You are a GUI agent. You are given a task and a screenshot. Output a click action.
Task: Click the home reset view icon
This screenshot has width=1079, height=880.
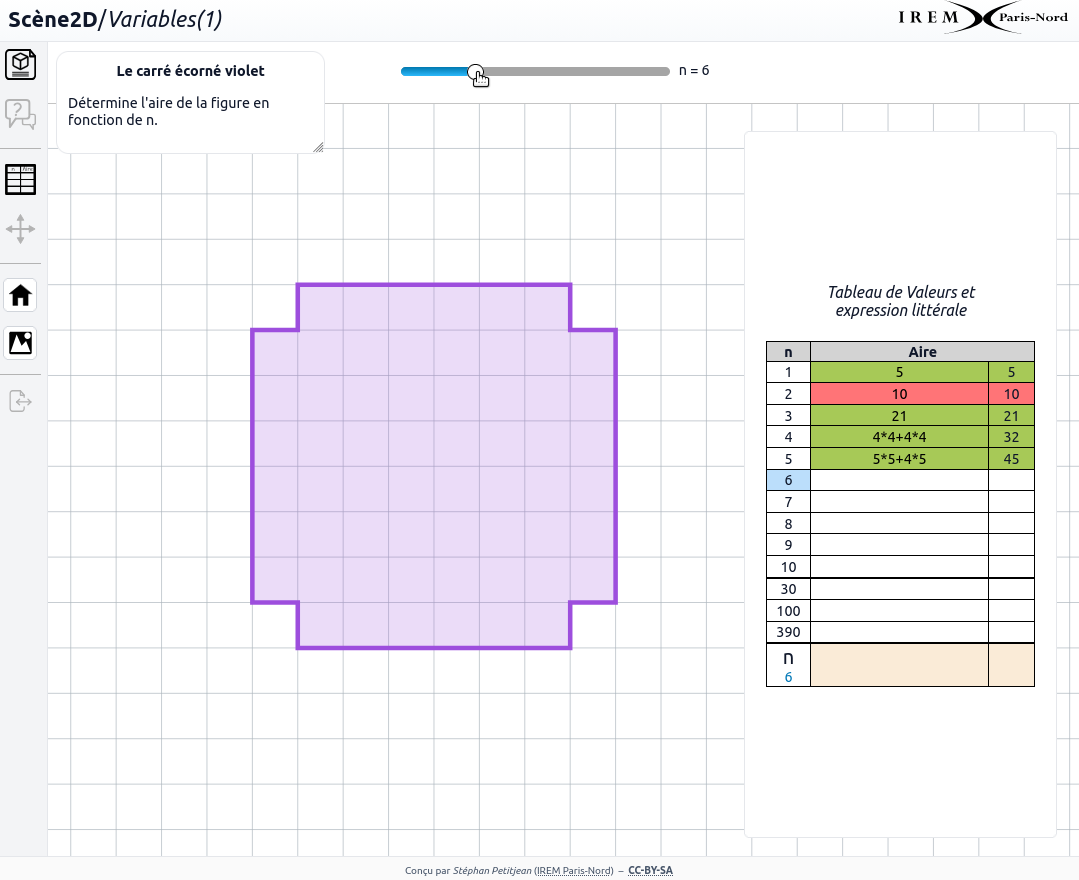[21, 295]
